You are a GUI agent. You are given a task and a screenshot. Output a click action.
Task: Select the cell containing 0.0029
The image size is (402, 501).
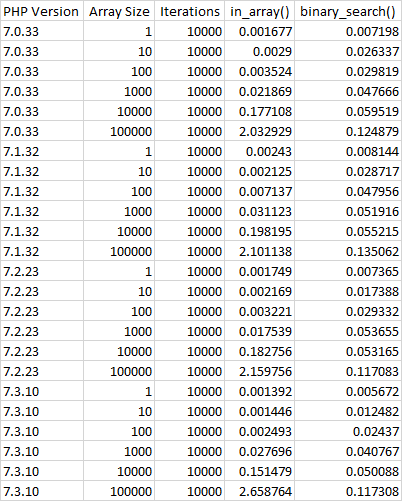tap(260, 51)
